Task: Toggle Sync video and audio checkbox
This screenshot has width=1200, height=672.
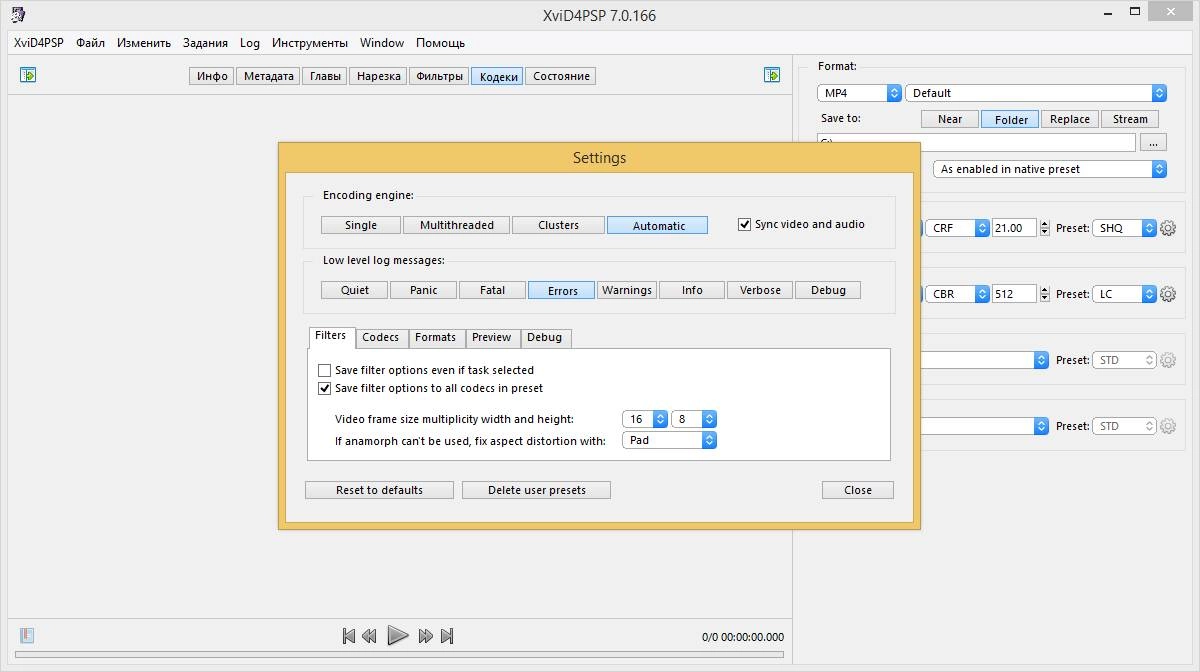Action: 744,224
